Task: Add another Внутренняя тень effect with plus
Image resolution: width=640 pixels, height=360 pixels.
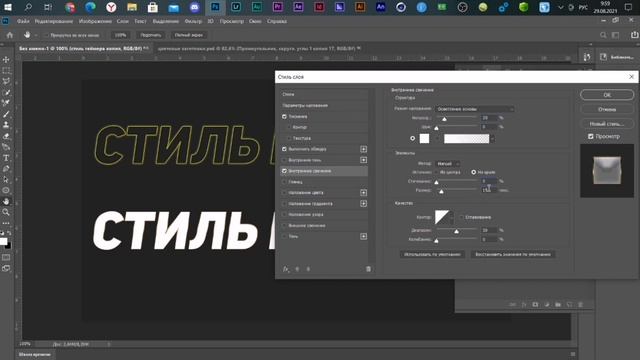Action: click(363, 160)
